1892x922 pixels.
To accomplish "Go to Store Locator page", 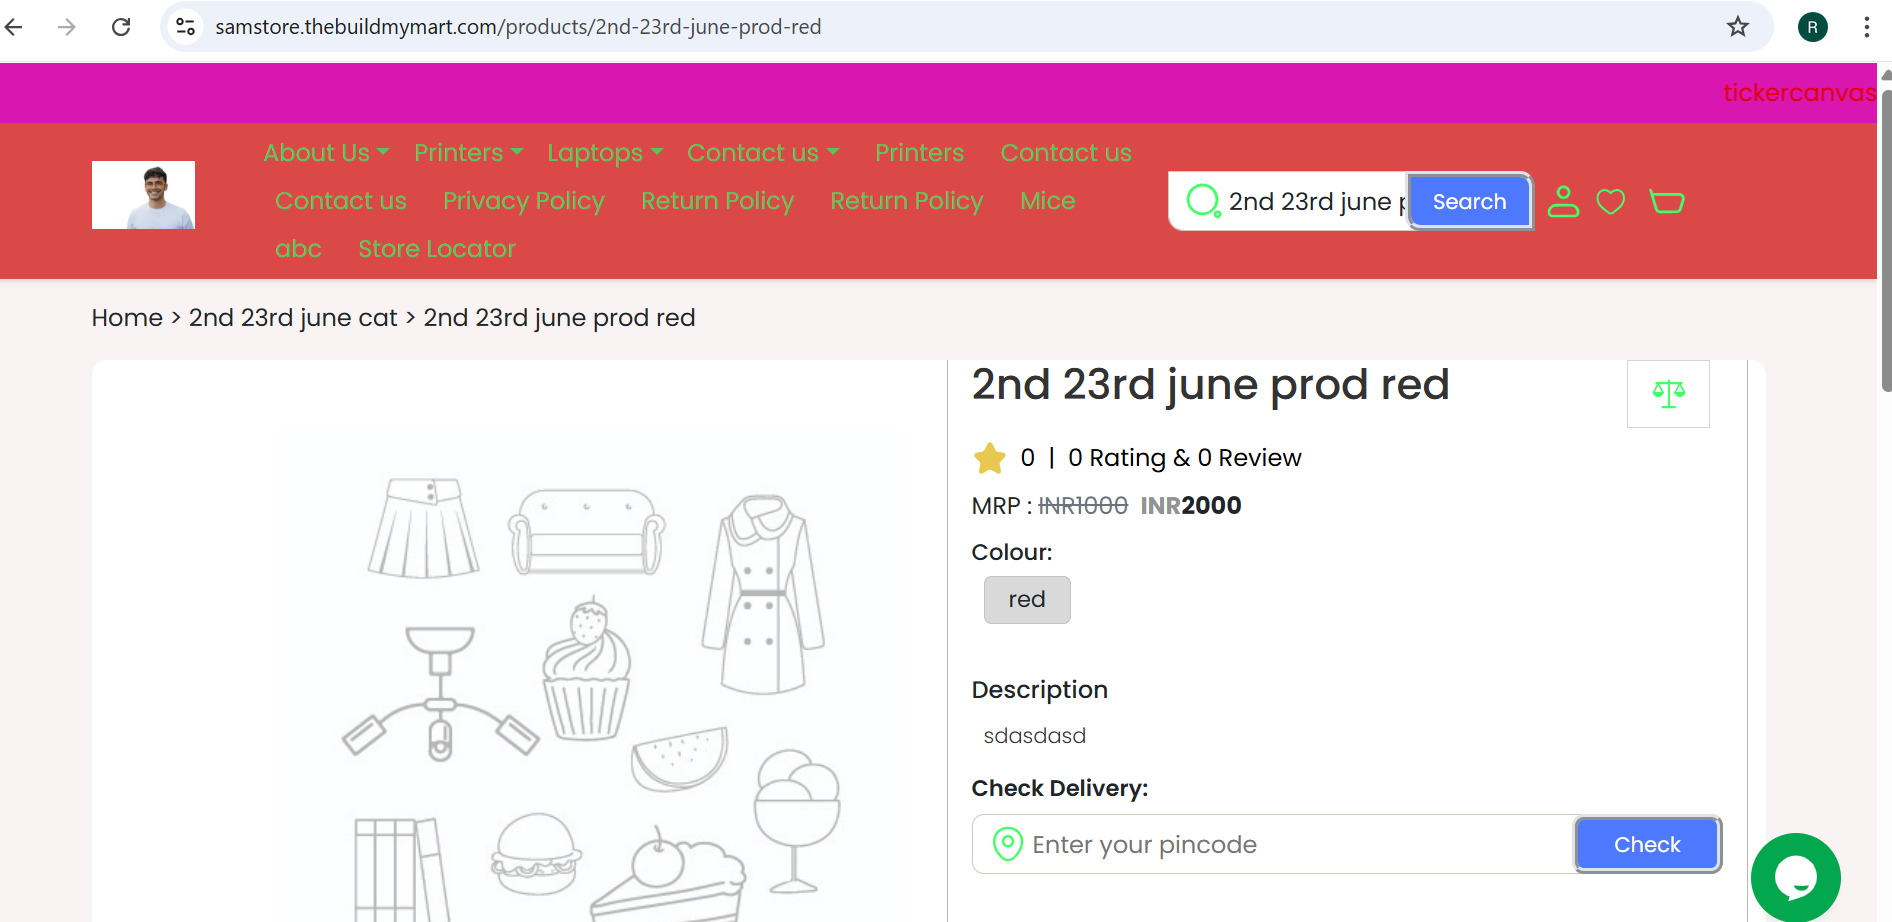I will (x=437, y=249).
